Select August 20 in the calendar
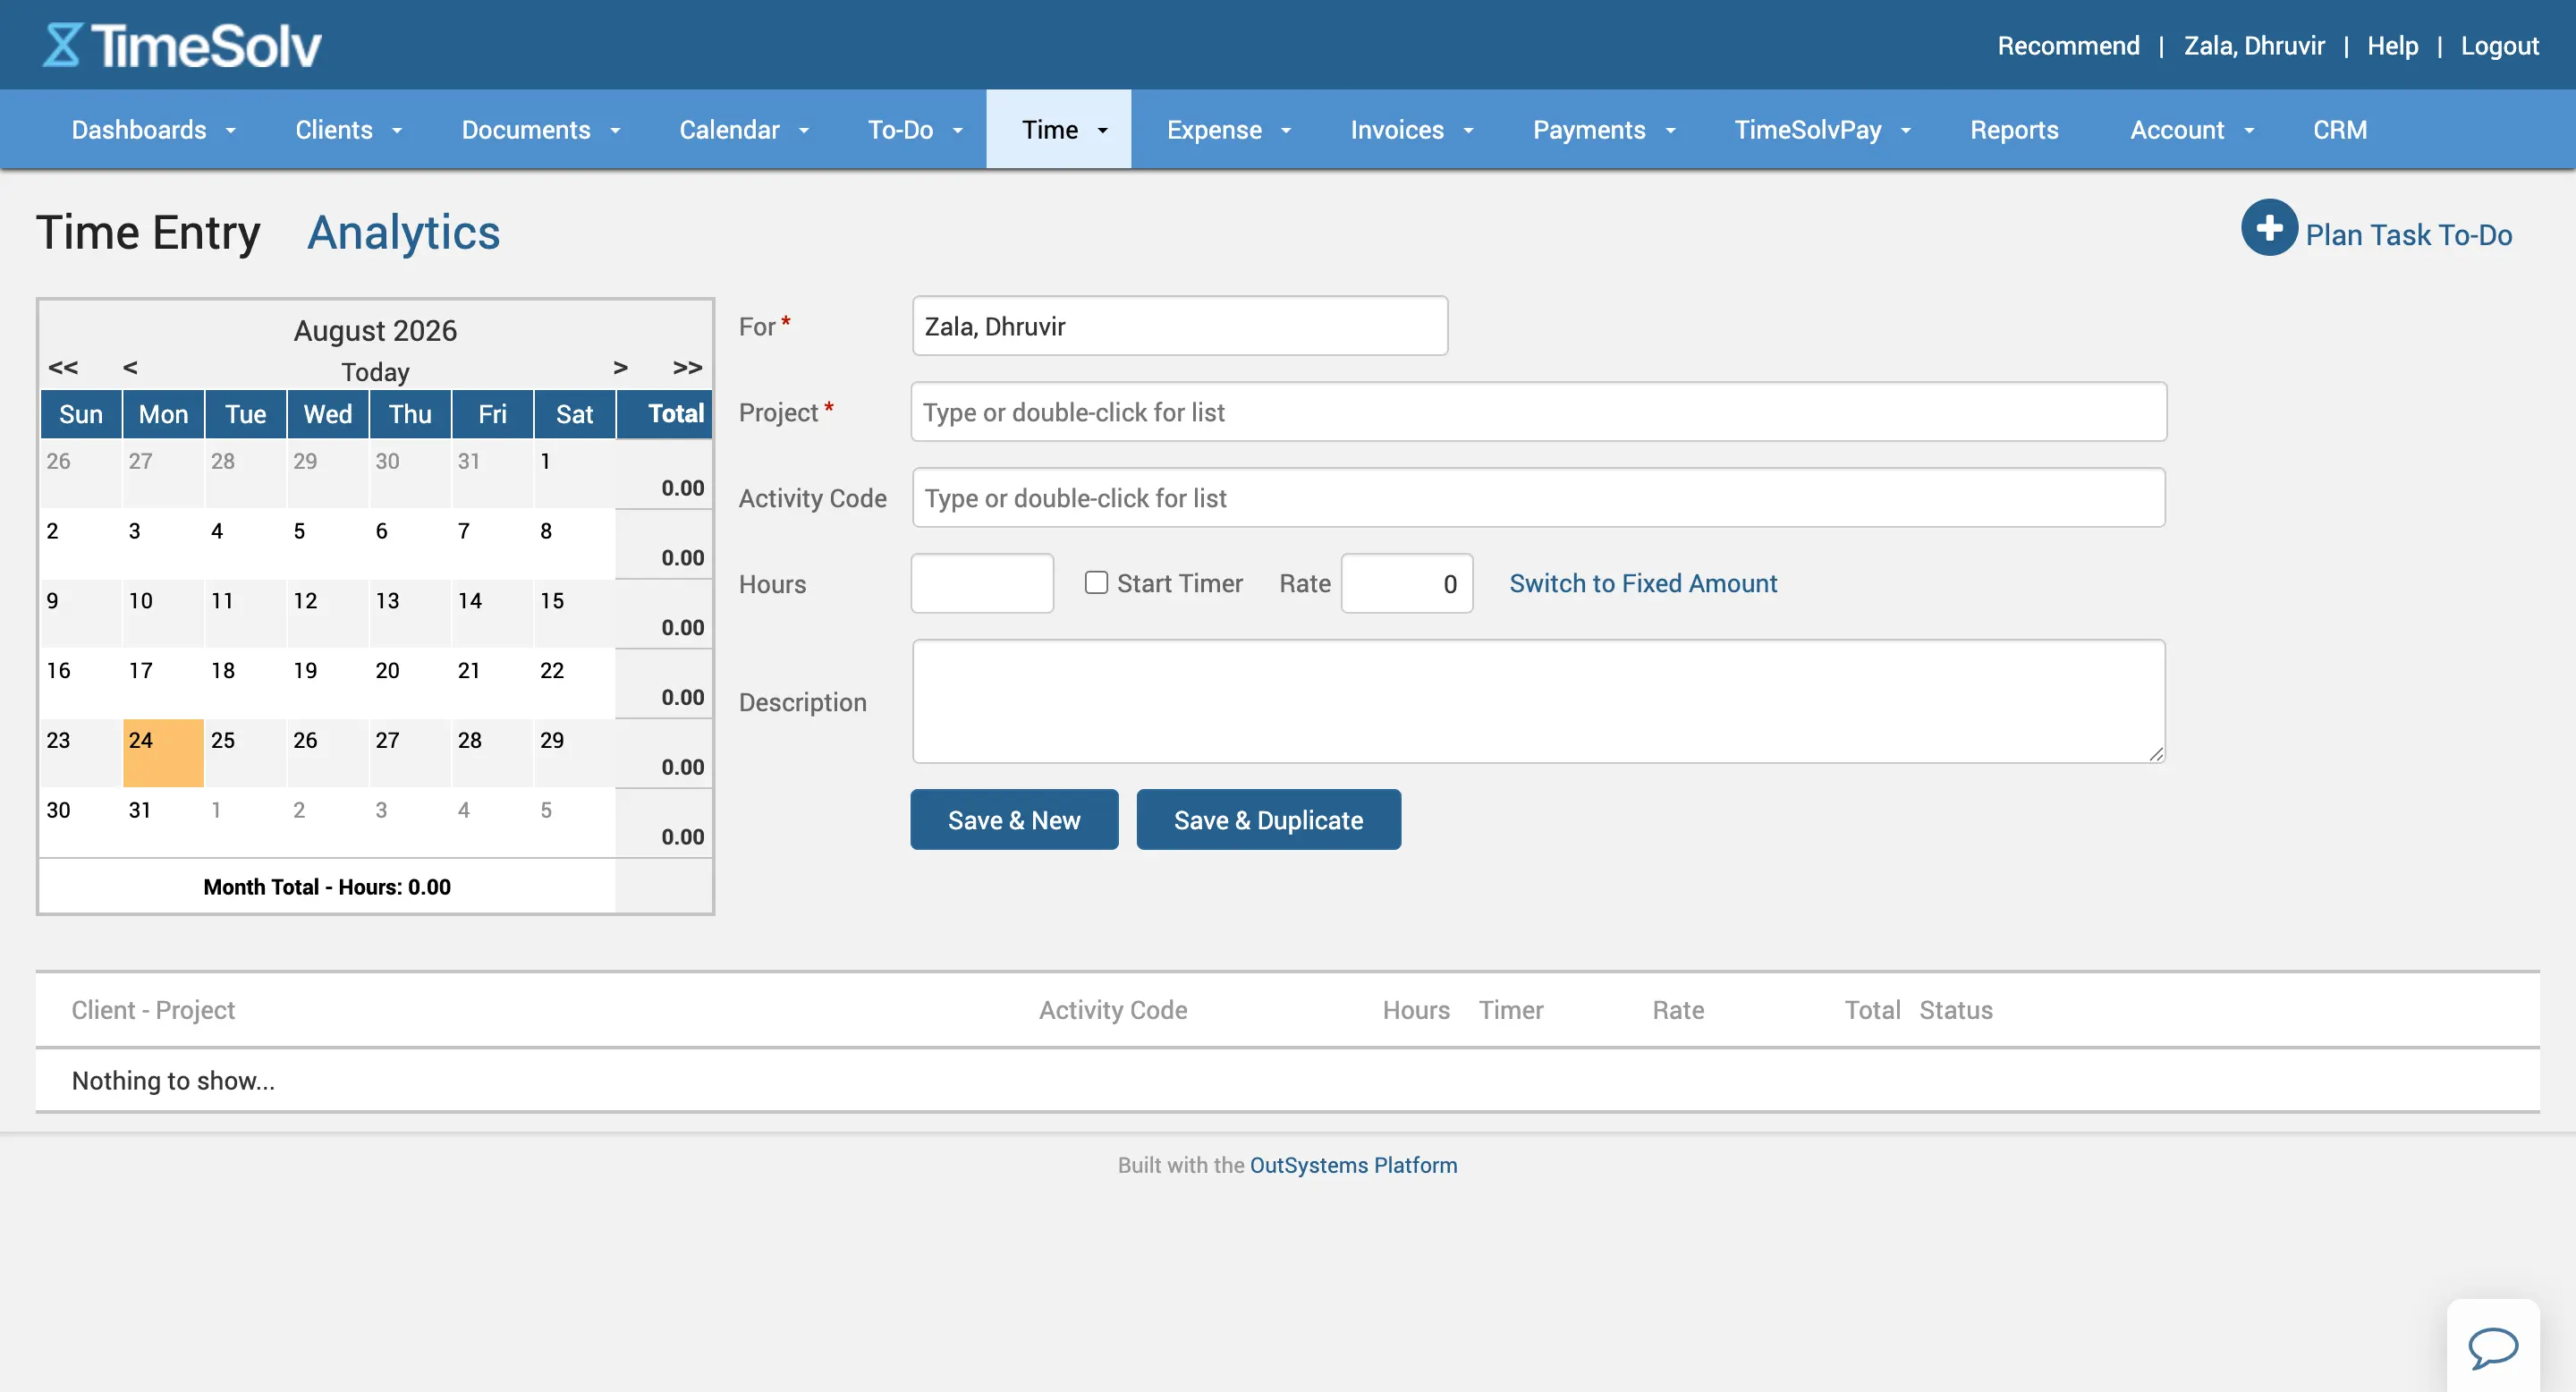Screen dimensions: 2576x1392 click(x=410, y=684)
